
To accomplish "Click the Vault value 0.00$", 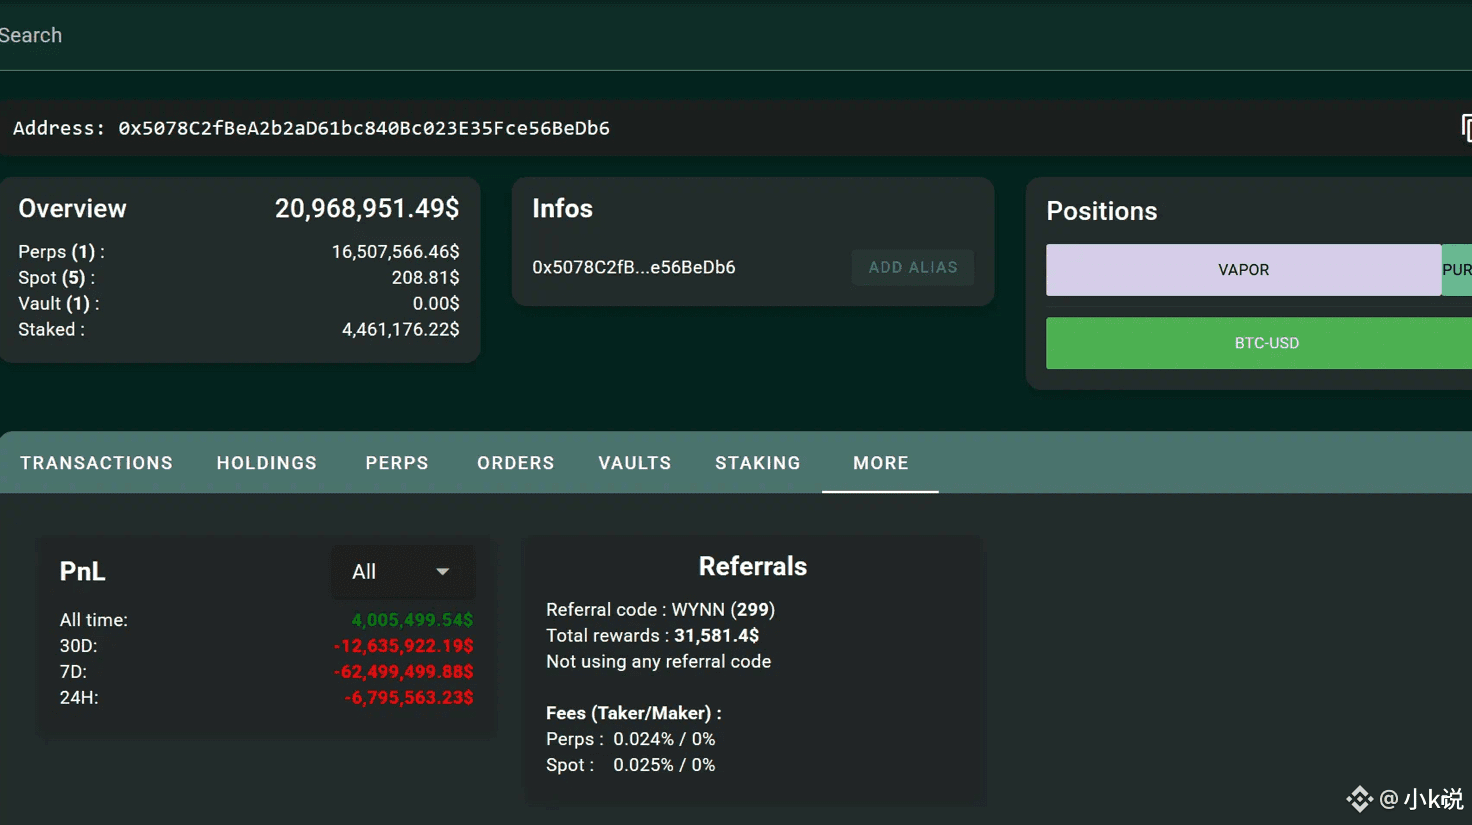I will tap(436, 303).
